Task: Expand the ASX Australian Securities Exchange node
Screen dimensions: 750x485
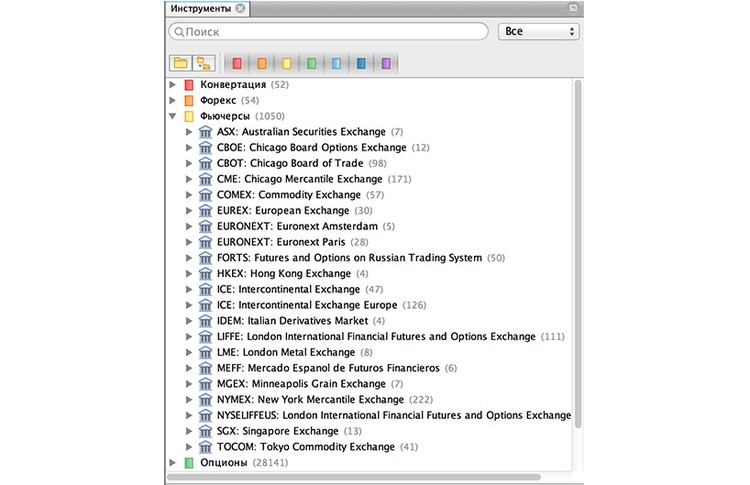Action: click(x=189, y=132)
